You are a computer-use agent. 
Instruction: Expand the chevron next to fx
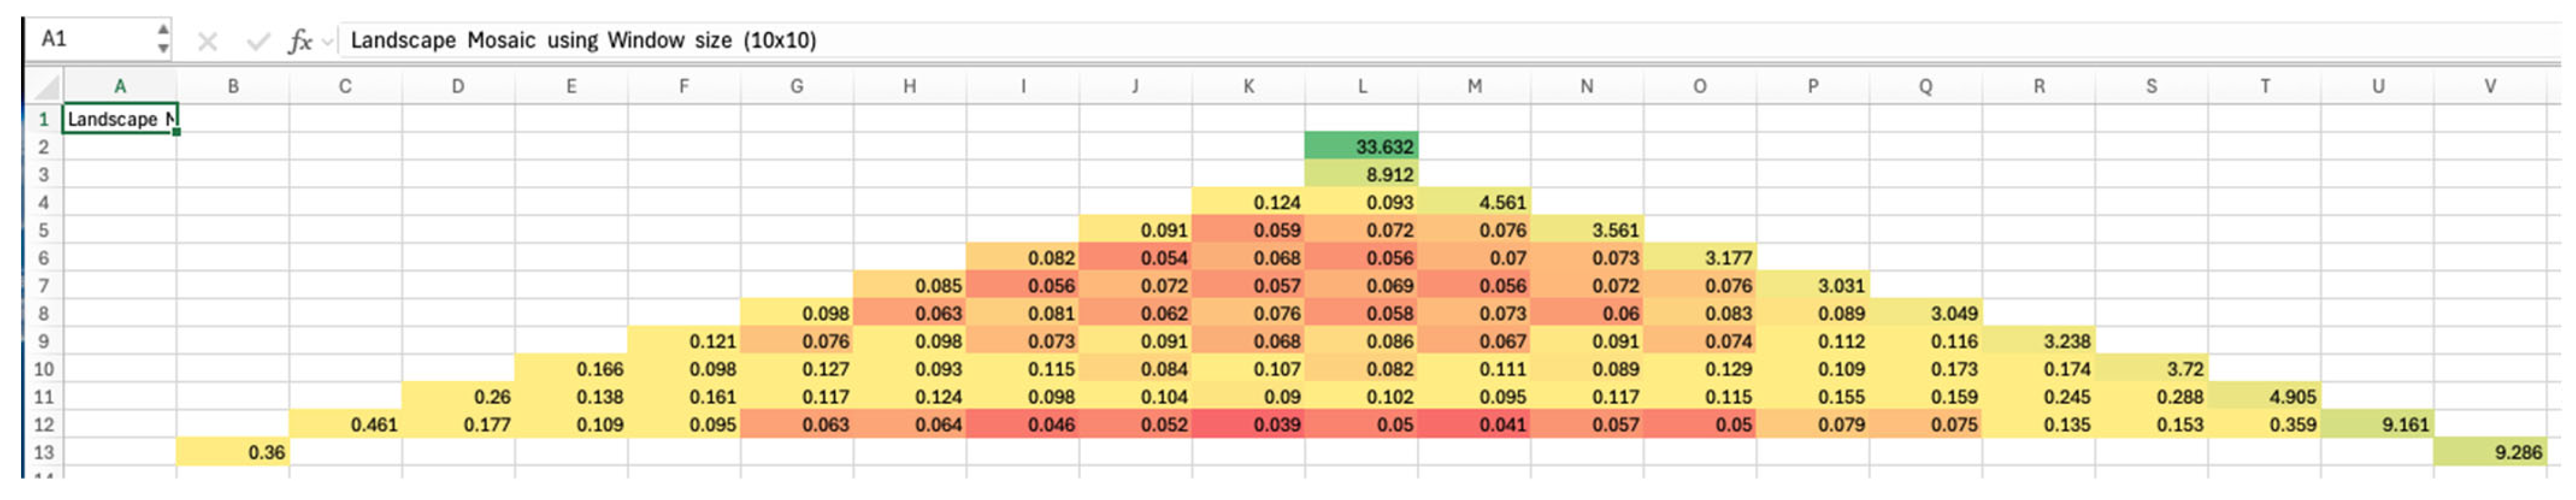[327, 42]
